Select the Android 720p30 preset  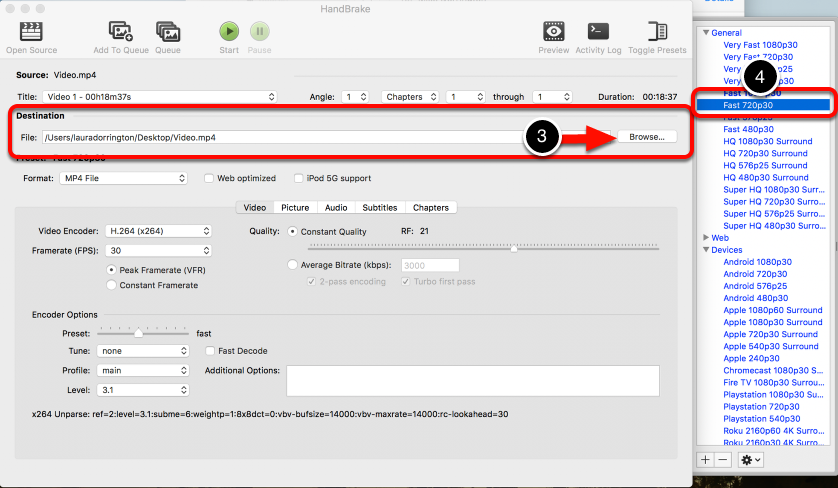click(755, 274)
